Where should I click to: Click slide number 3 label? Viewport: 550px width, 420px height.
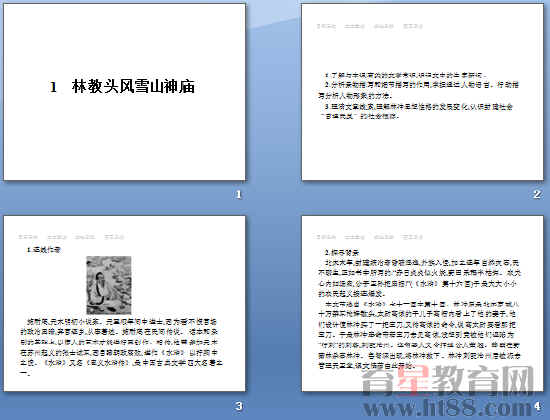(239, 406)
